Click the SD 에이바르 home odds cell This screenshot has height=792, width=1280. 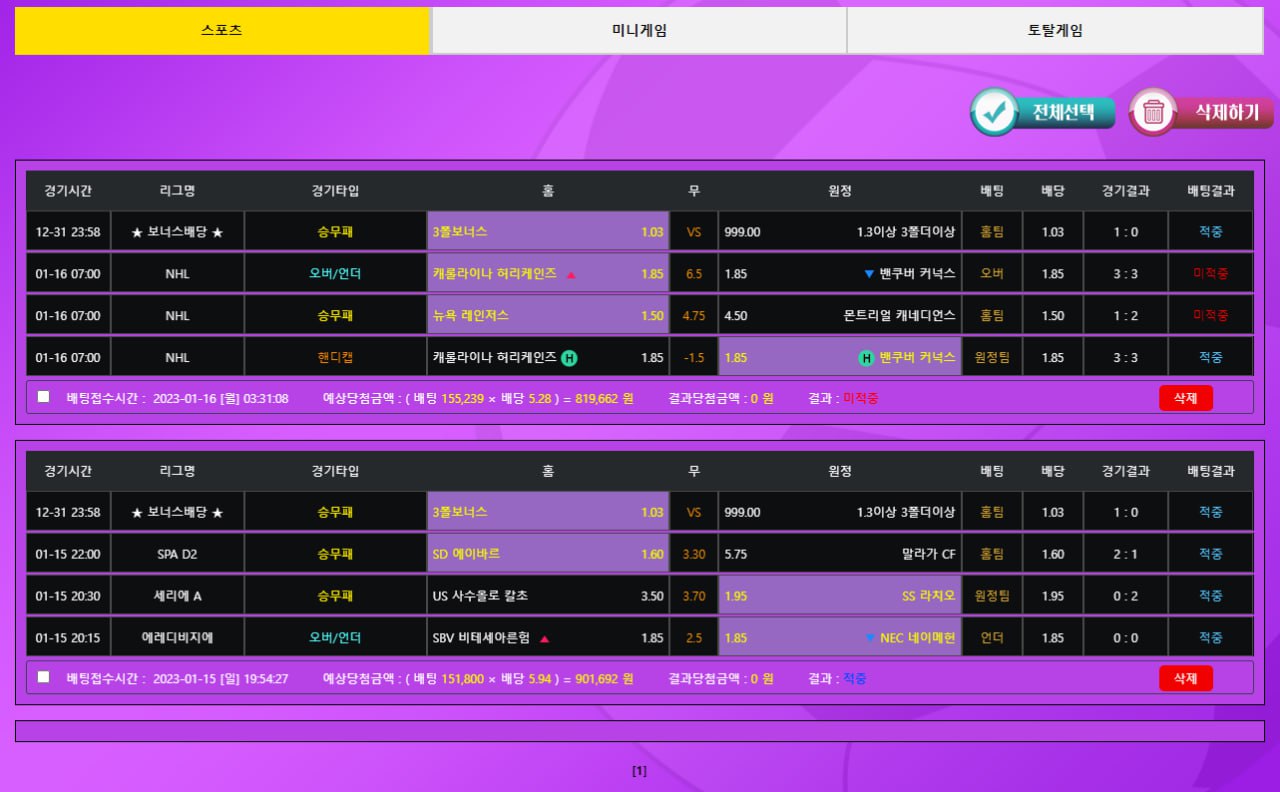coord(548,554)
